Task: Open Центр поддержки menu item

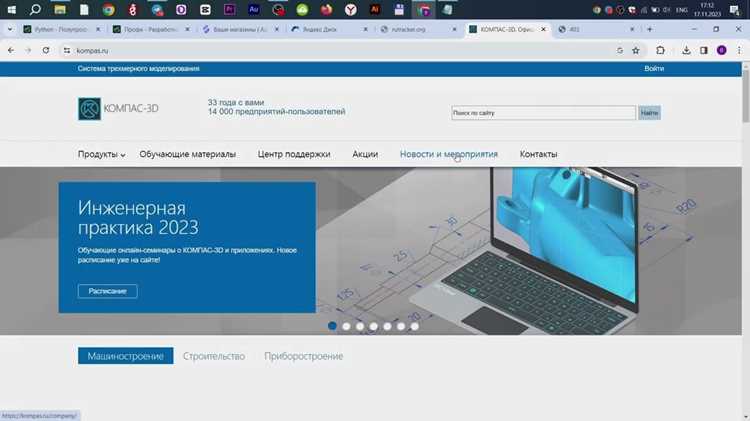Action: [x=294, y=154]
